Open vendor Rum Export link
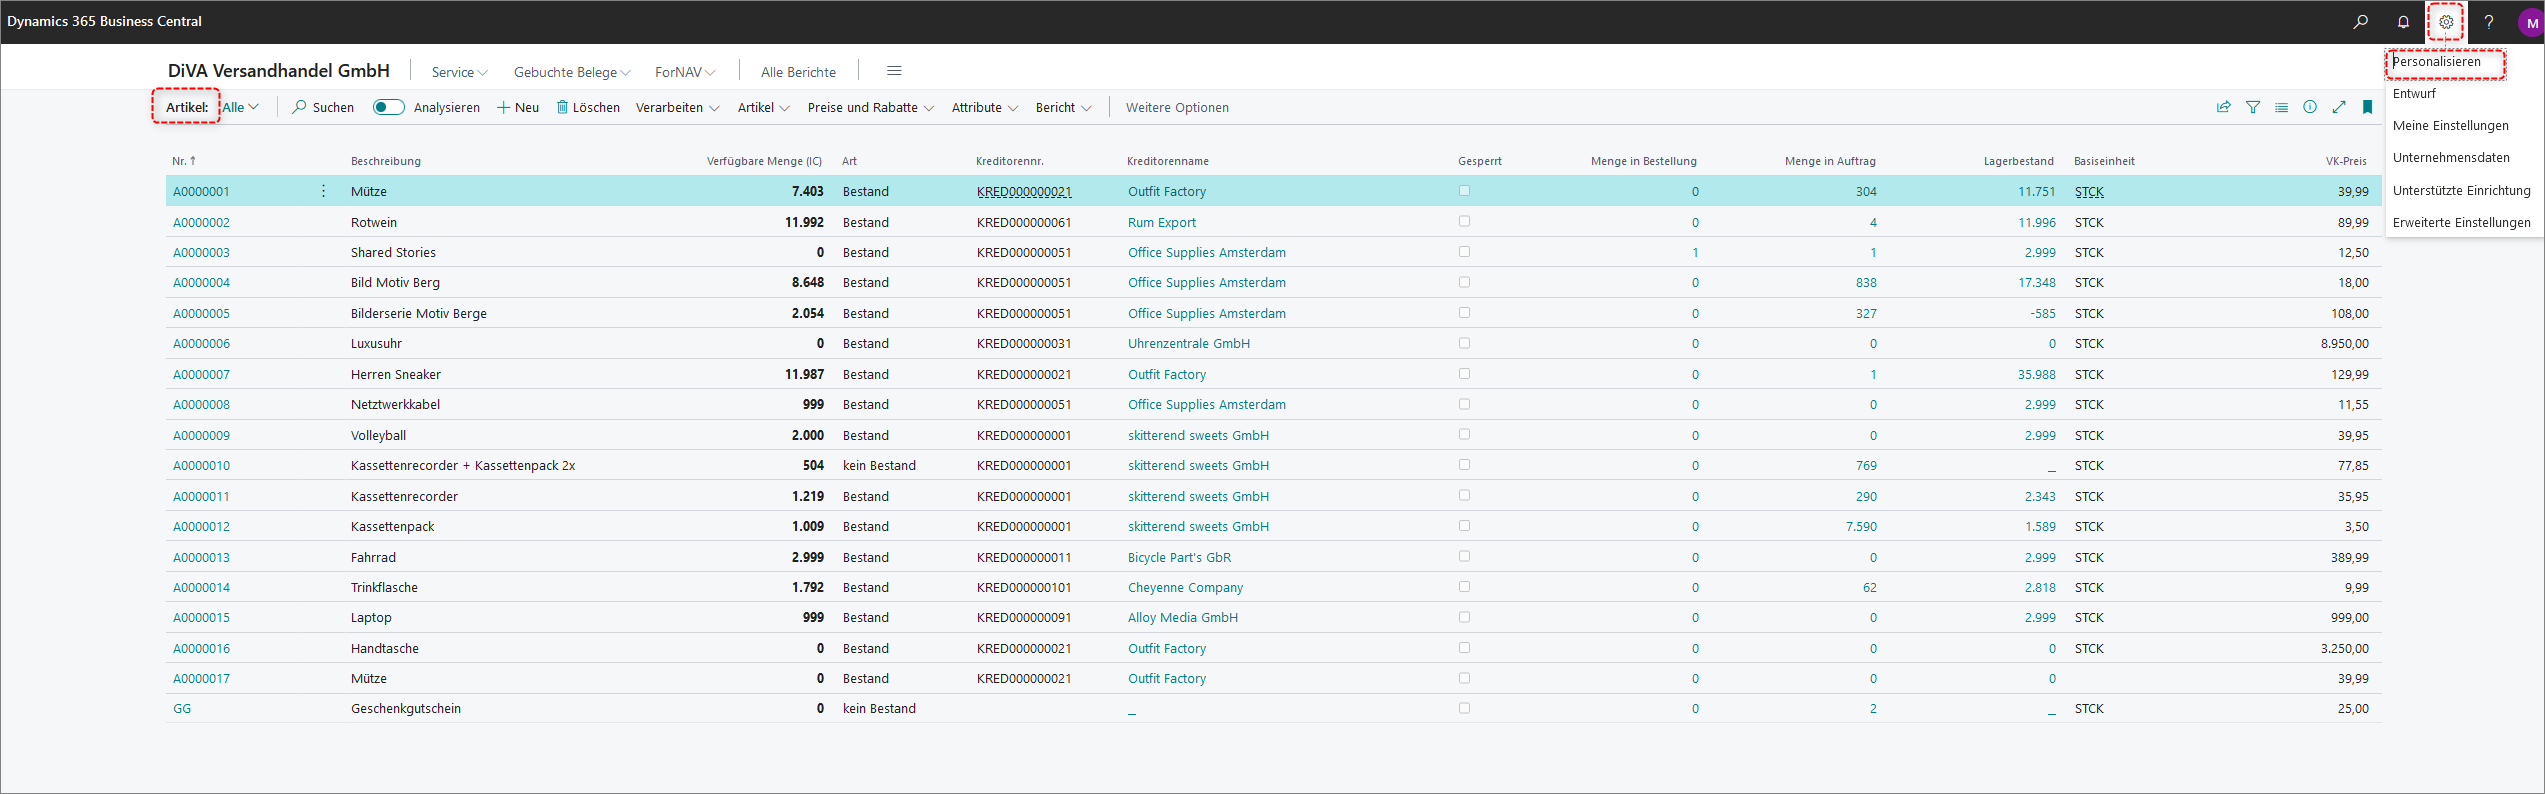Image resolution: width=2545 pixels, height=794 pixels. point(1162,222)
